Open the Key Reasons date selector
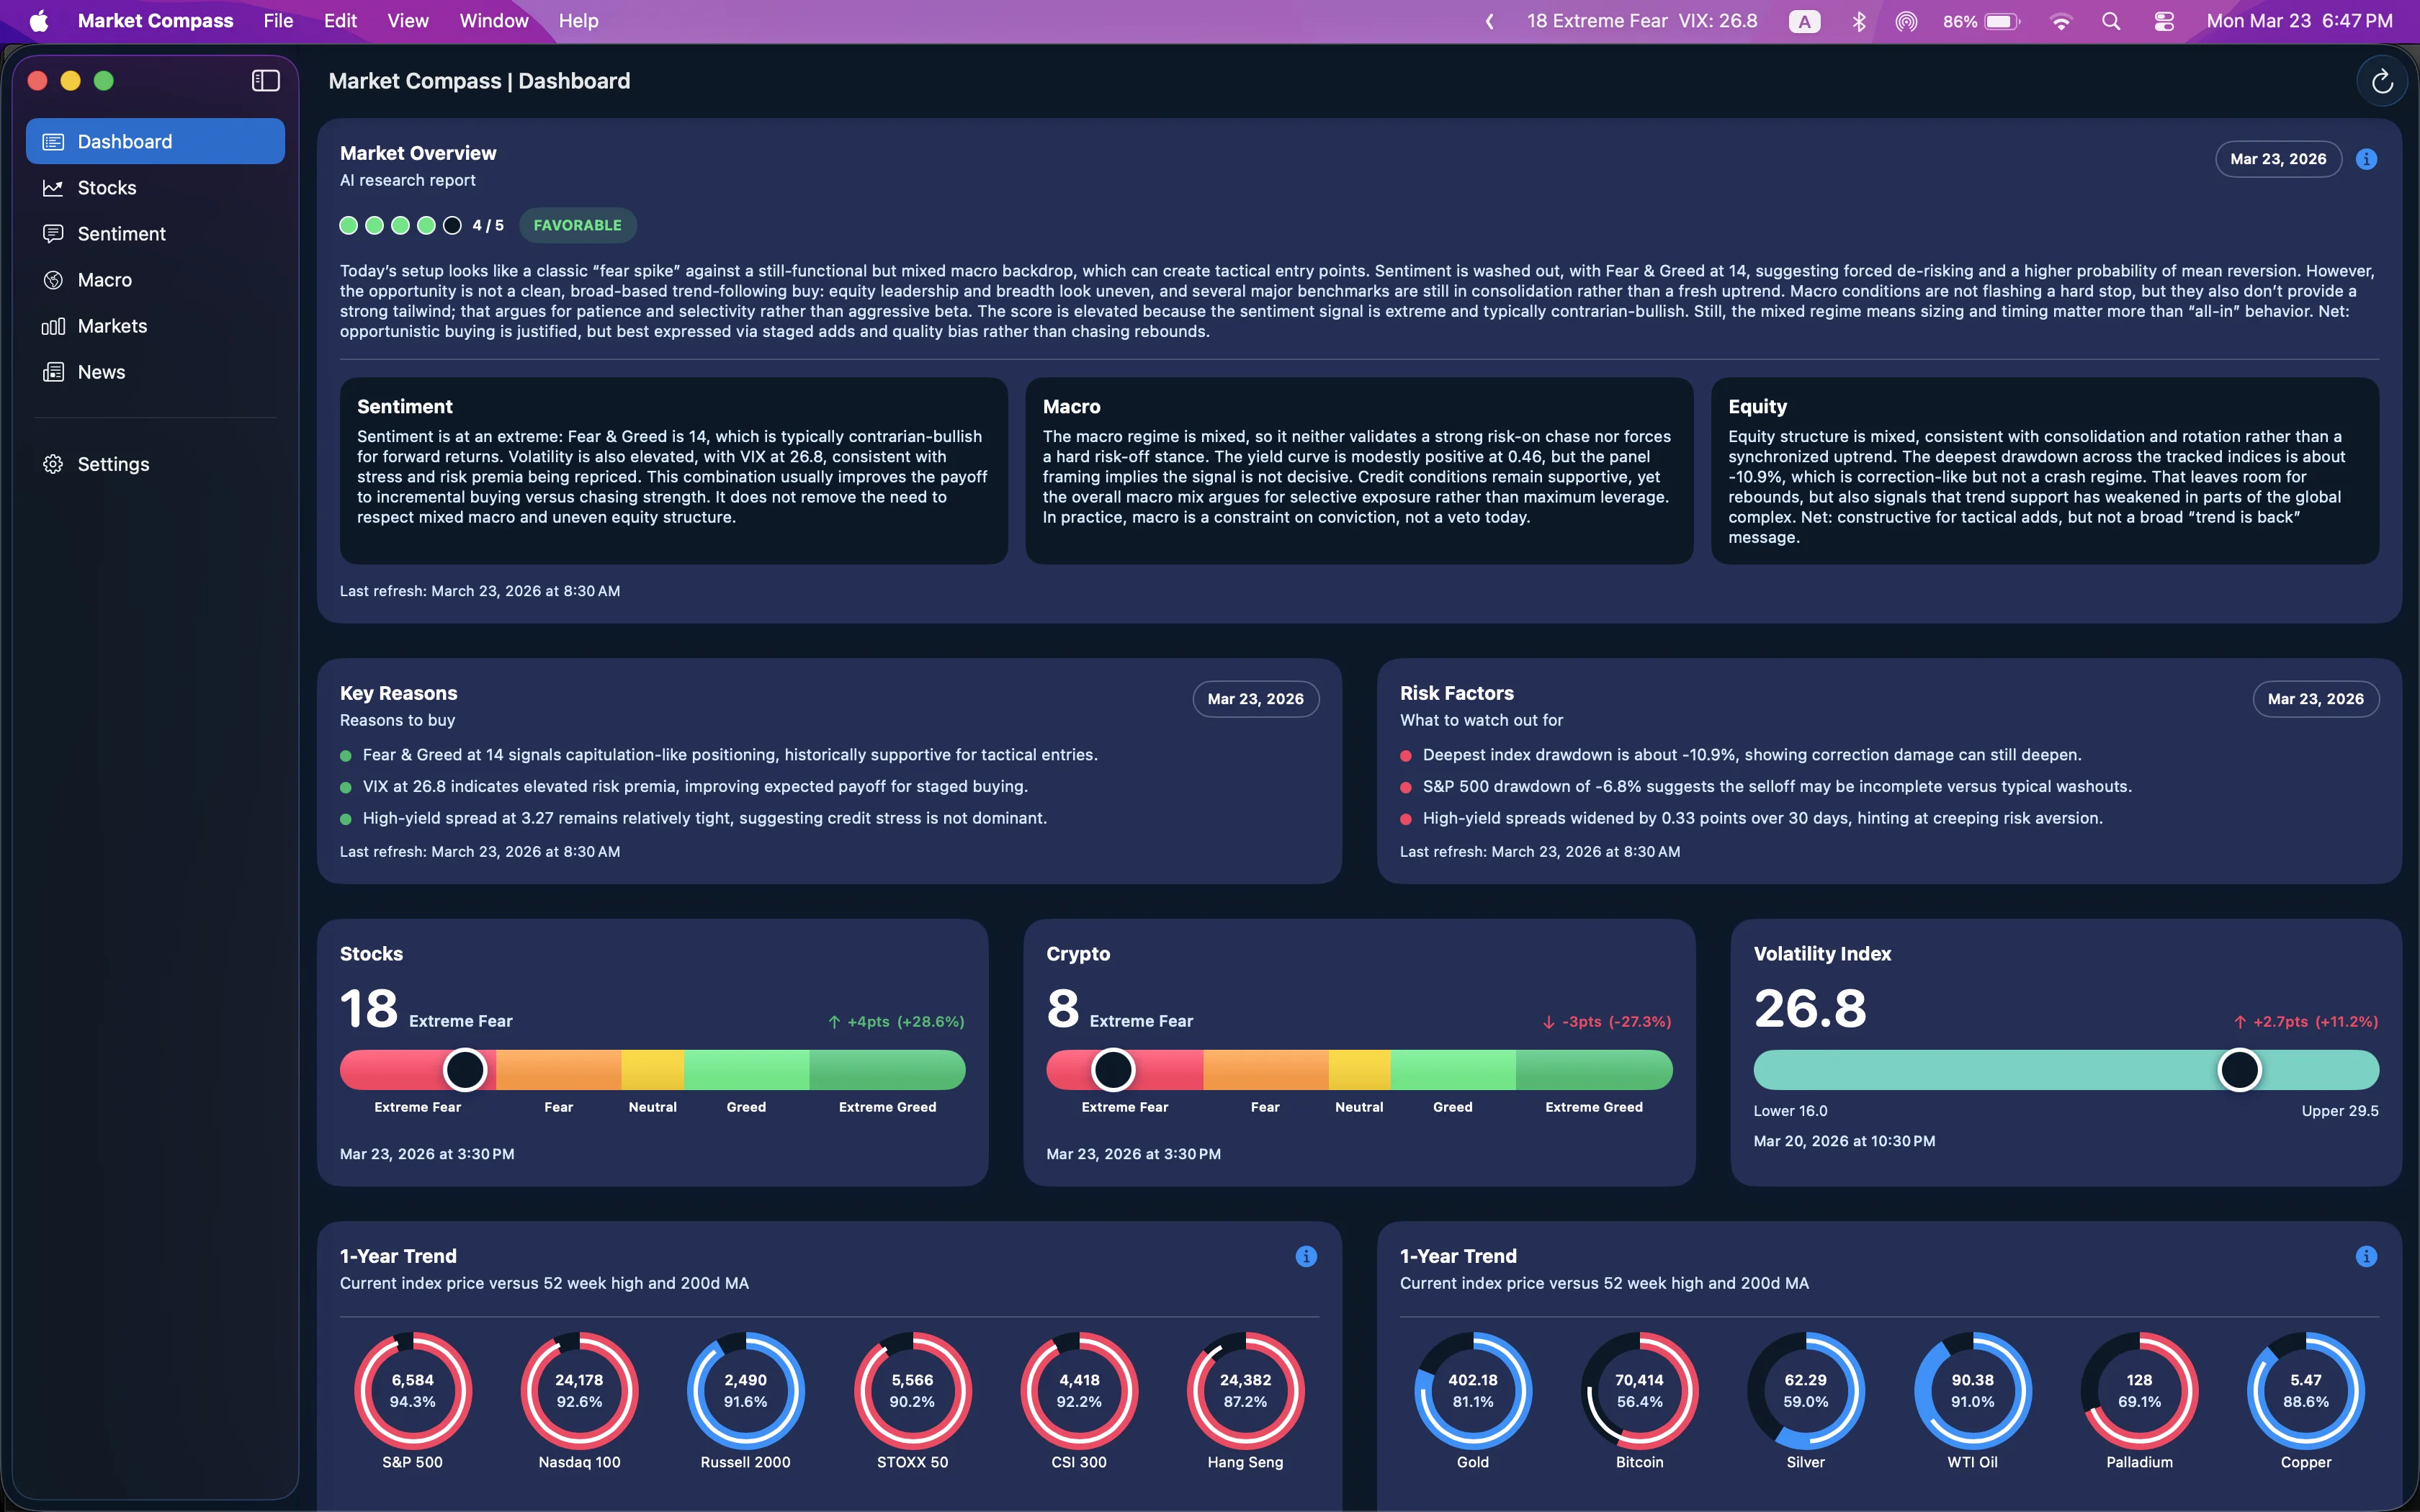Viewport: 2420px width, 1512px height. tap(1255, 699)
